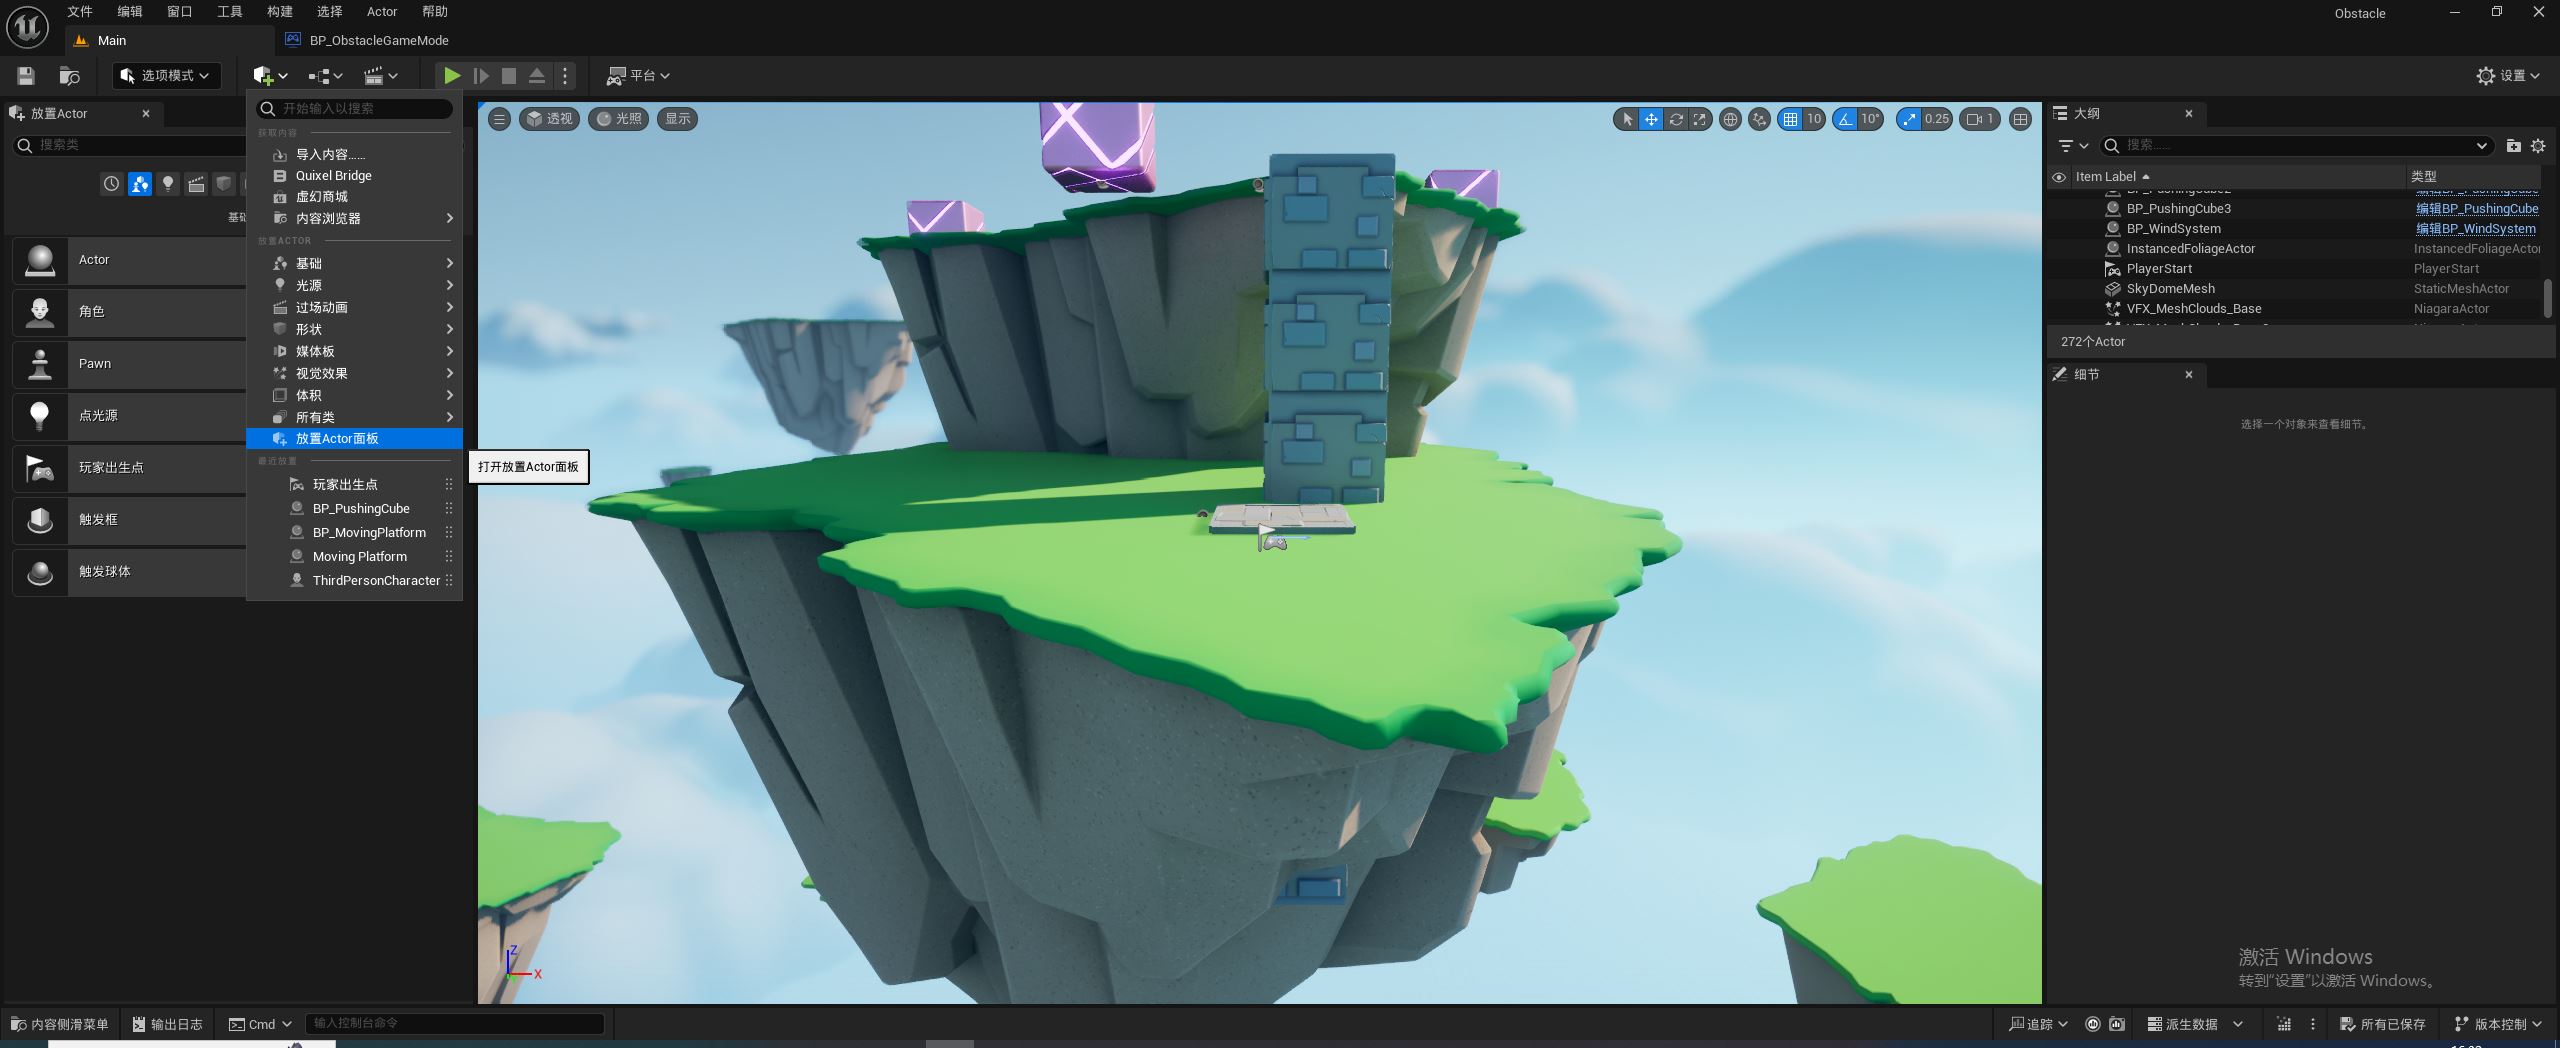Select the lights bulb category filter
Image resolution: width=2560 pixels, height=1048 pixels.
click(x=168, y=184)
